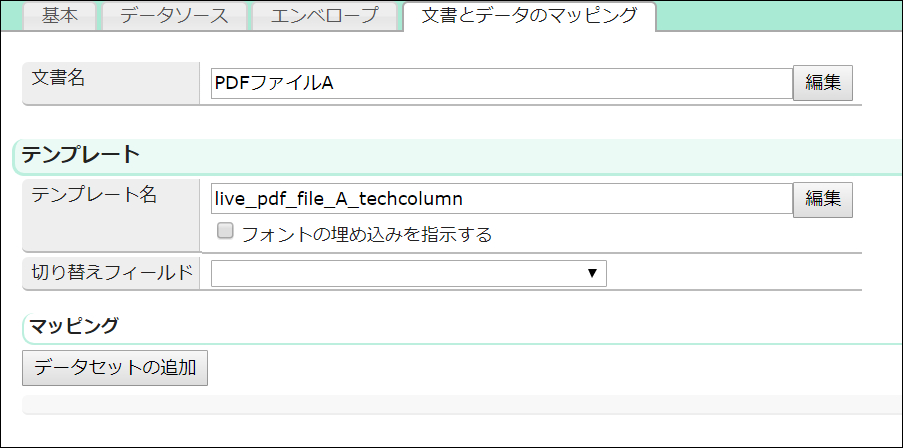The image size is (903, 448).
Task: Click the empty gray bar below データセットの追加
Action: pos(460,404)
